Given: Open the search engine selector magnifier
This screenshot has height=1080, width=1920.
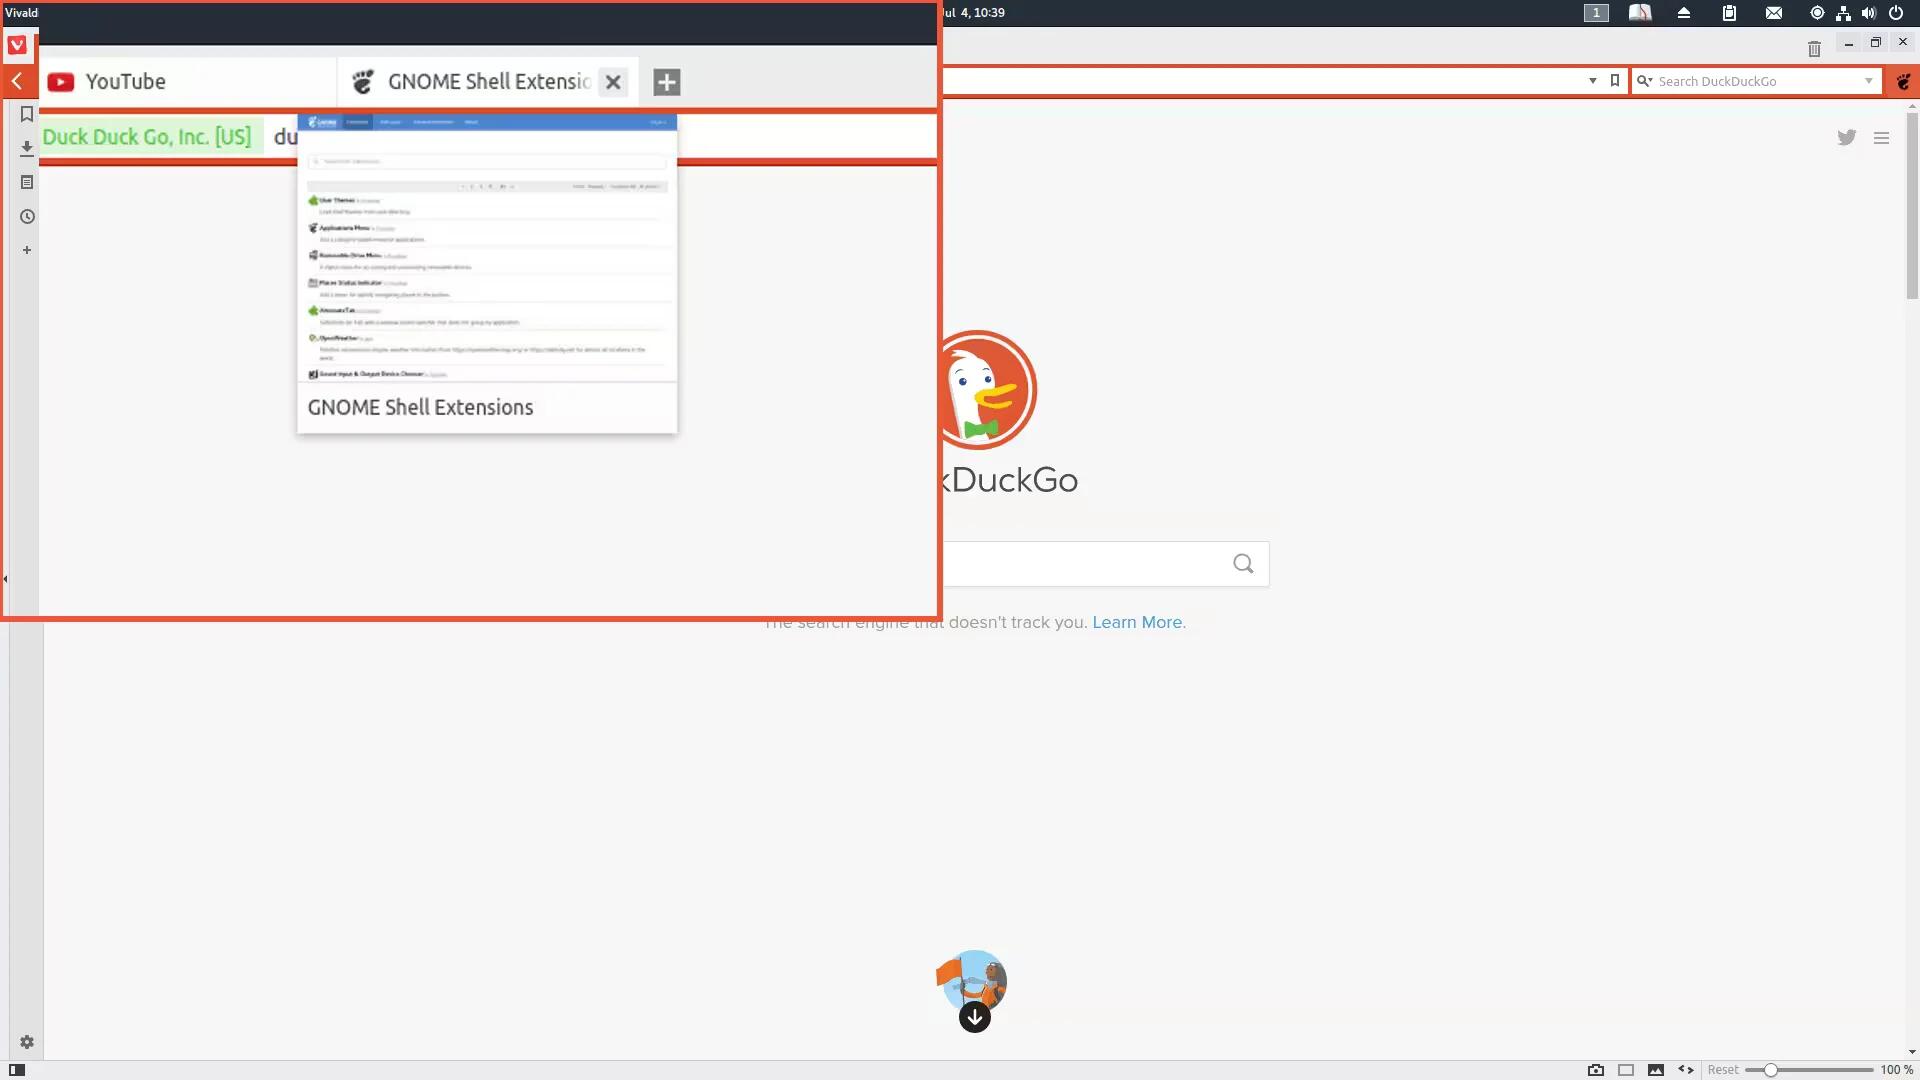Looking at the screenshot, I should pyautogui.click(x=1644, y=81).
